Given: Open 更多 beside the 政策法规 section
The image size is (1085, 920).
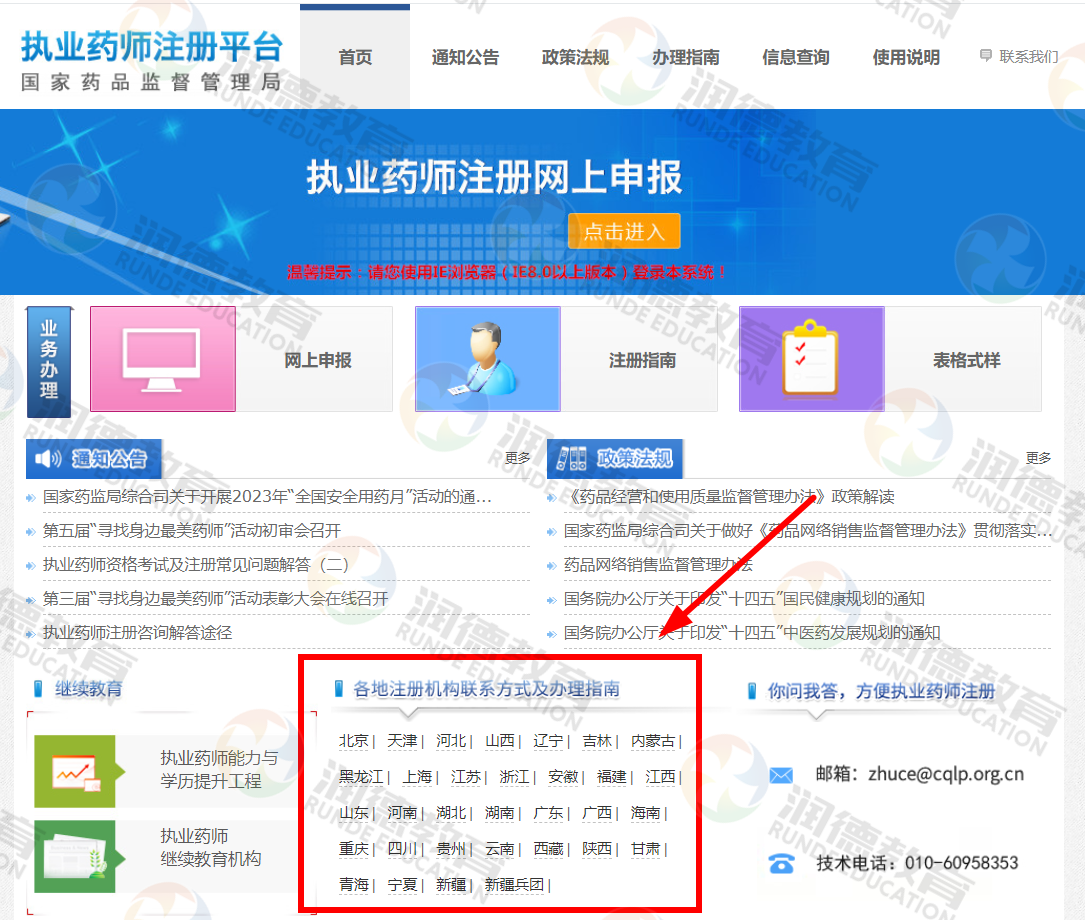Looking at the screenshot, I should pyautogui.click(x=1038, y=458).
